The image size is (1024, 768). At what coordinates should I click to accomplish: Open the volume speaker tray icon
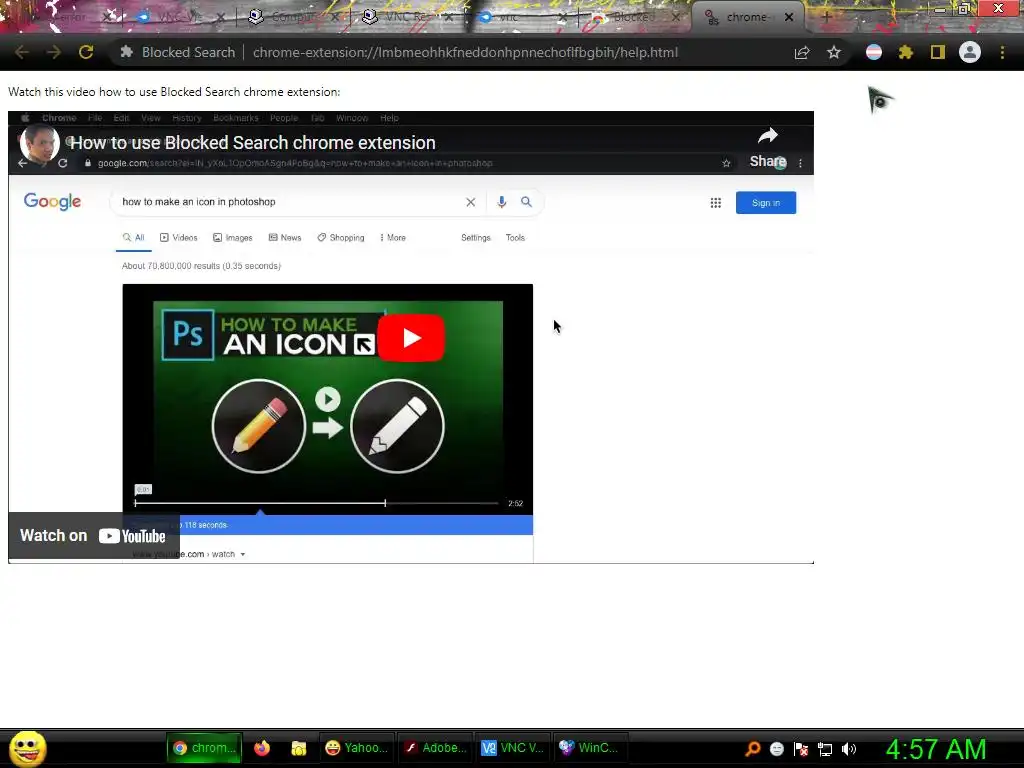click(849, 749)
